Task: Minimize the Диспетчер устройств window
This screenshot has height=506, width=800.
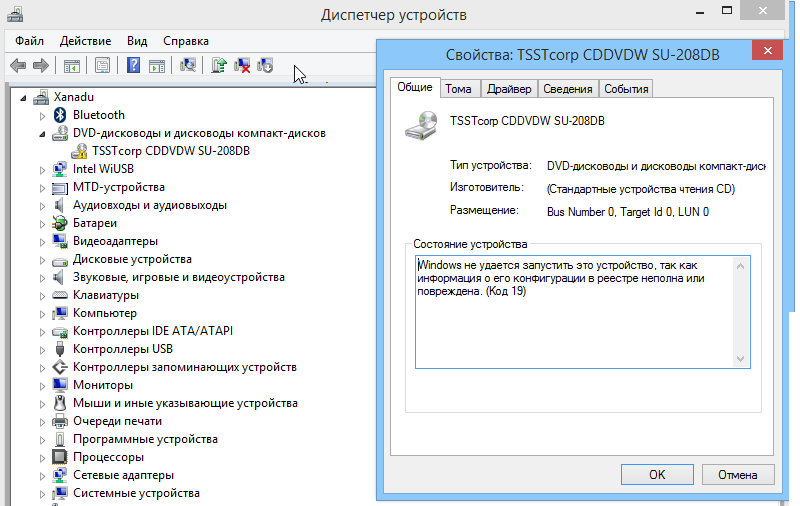Action: tap(700, 12)
